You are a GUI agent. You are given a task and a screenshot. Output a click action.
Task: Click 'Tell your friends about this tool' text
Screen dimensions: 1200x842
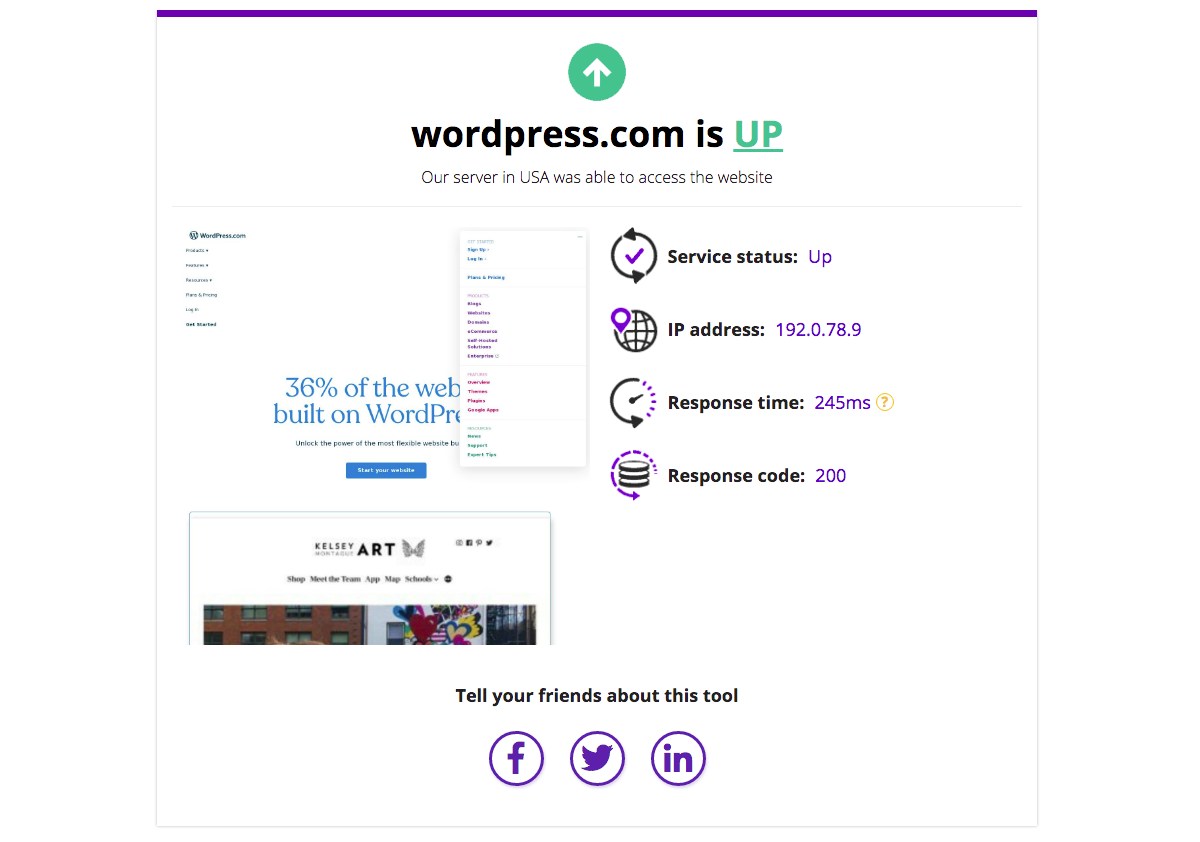click(597, 695)
